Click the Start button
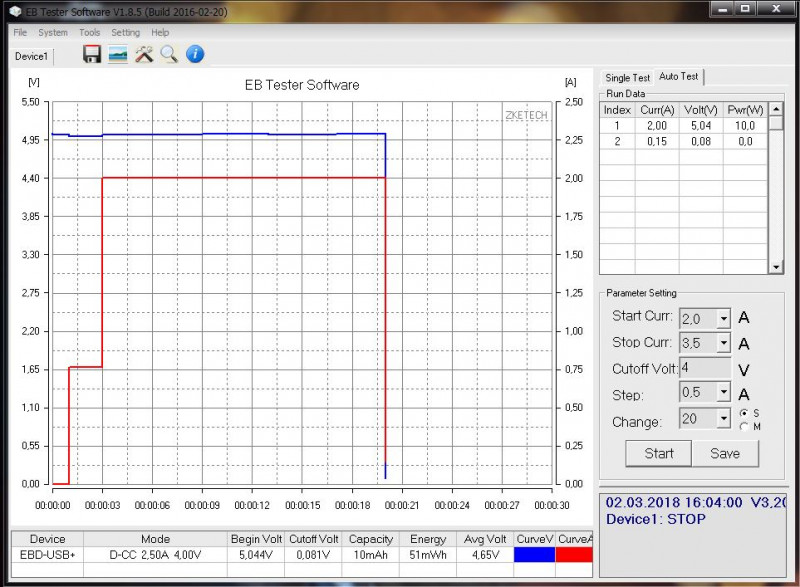The width and height of the screenshot is (800, 587). [659, 453]
